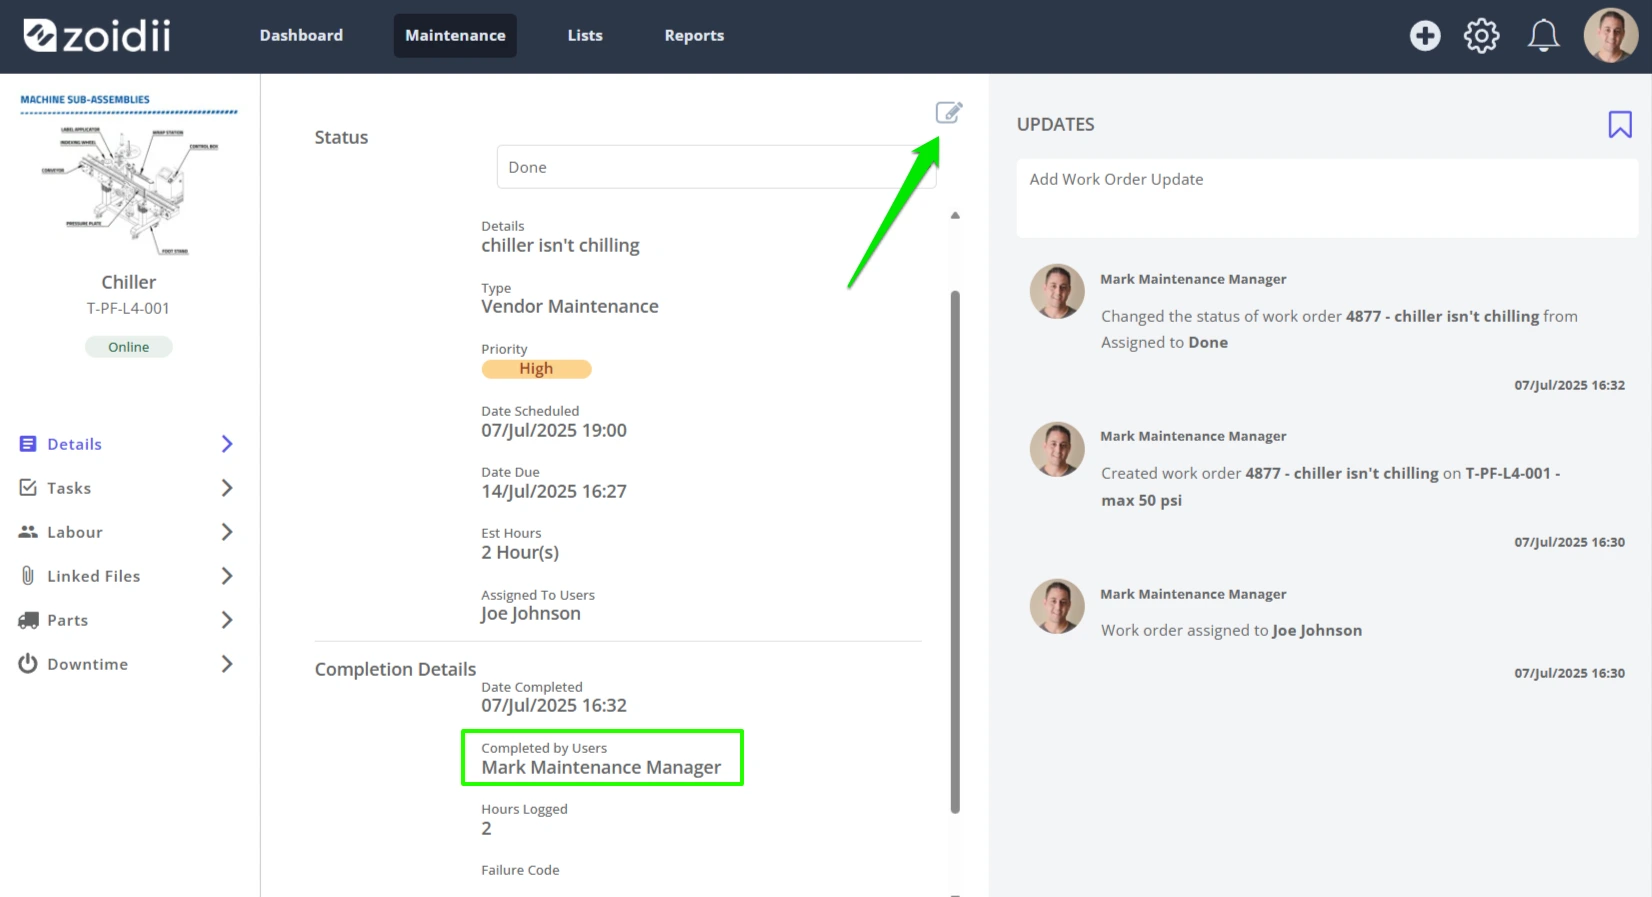Click Date Scheduled value 07/Jul/2025 19:00
Viewport: 1652px width, 897px height.
(554, 431)
